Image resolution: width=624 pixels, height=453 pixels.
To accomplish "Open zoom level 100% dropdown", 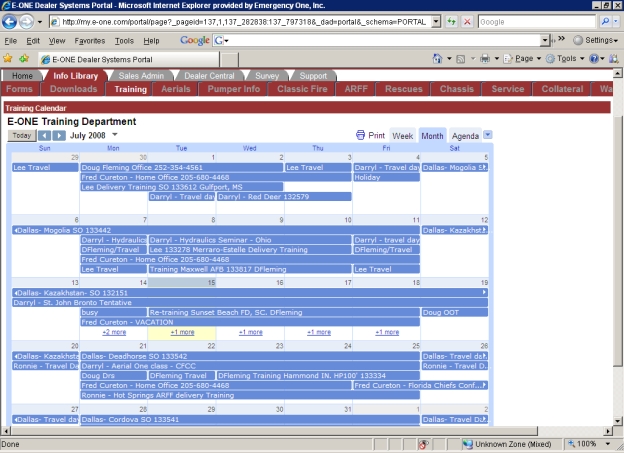I will point(608,444).
